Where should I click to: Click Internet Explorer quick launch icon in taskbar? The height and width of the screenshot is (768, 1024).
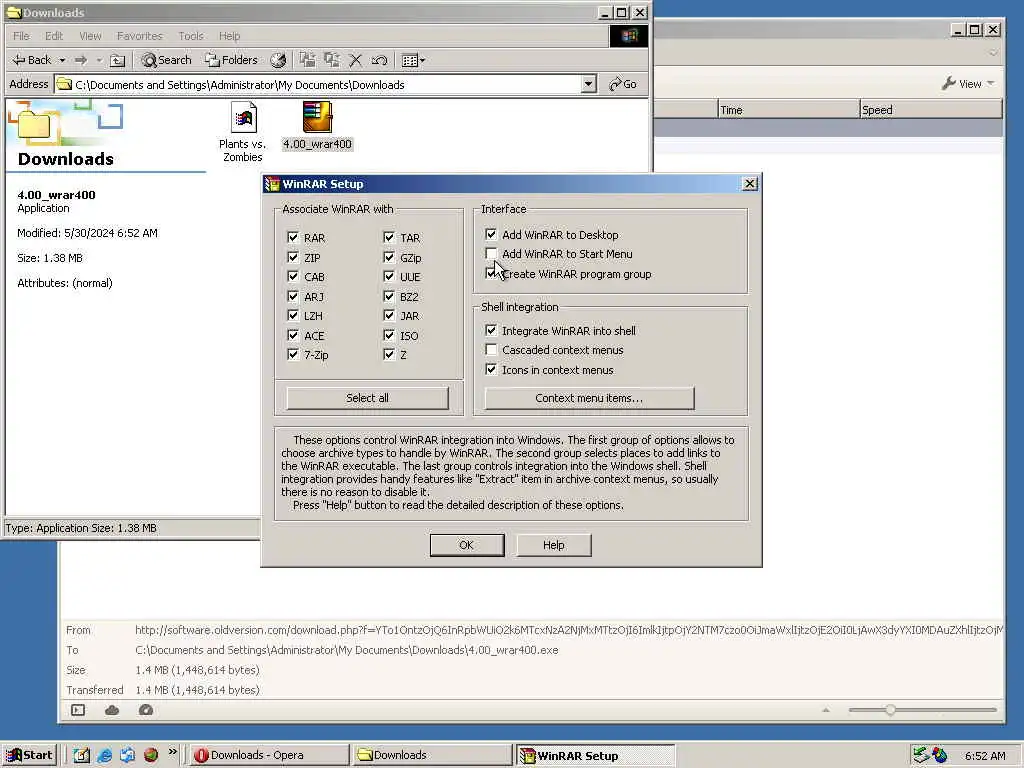[x=104, y=756]
